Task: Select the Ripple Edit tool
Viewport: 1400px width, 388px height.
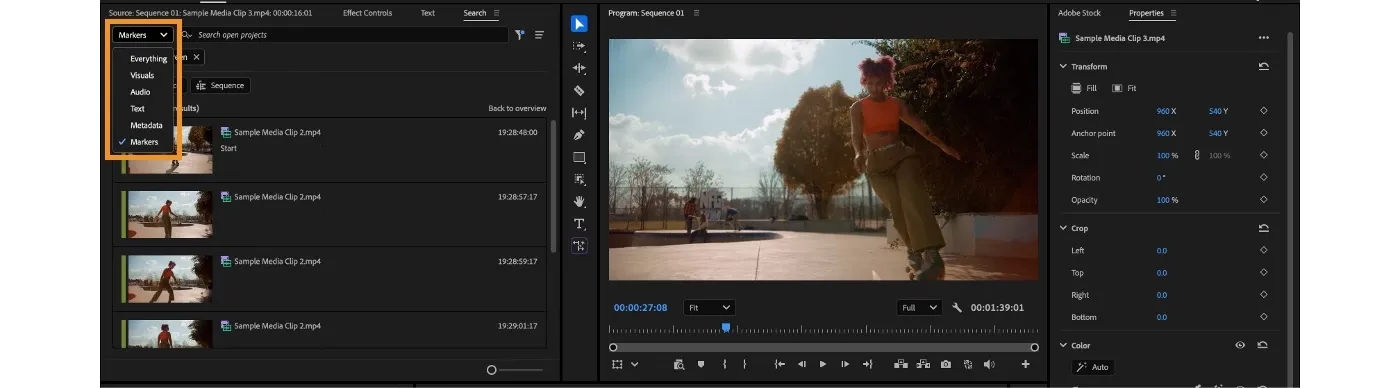Action: [x=579, y=68]
